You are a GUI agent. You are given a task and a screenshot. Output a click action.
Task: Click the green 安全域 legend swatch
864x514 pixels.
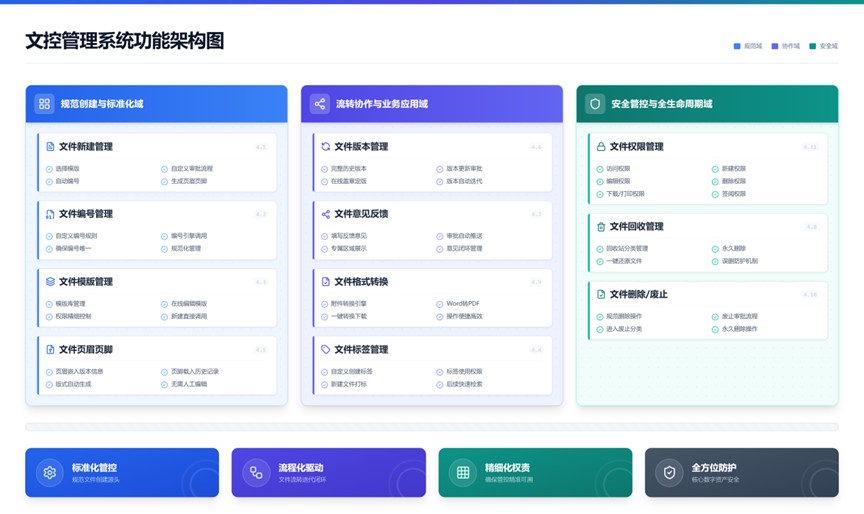(813, 46)
